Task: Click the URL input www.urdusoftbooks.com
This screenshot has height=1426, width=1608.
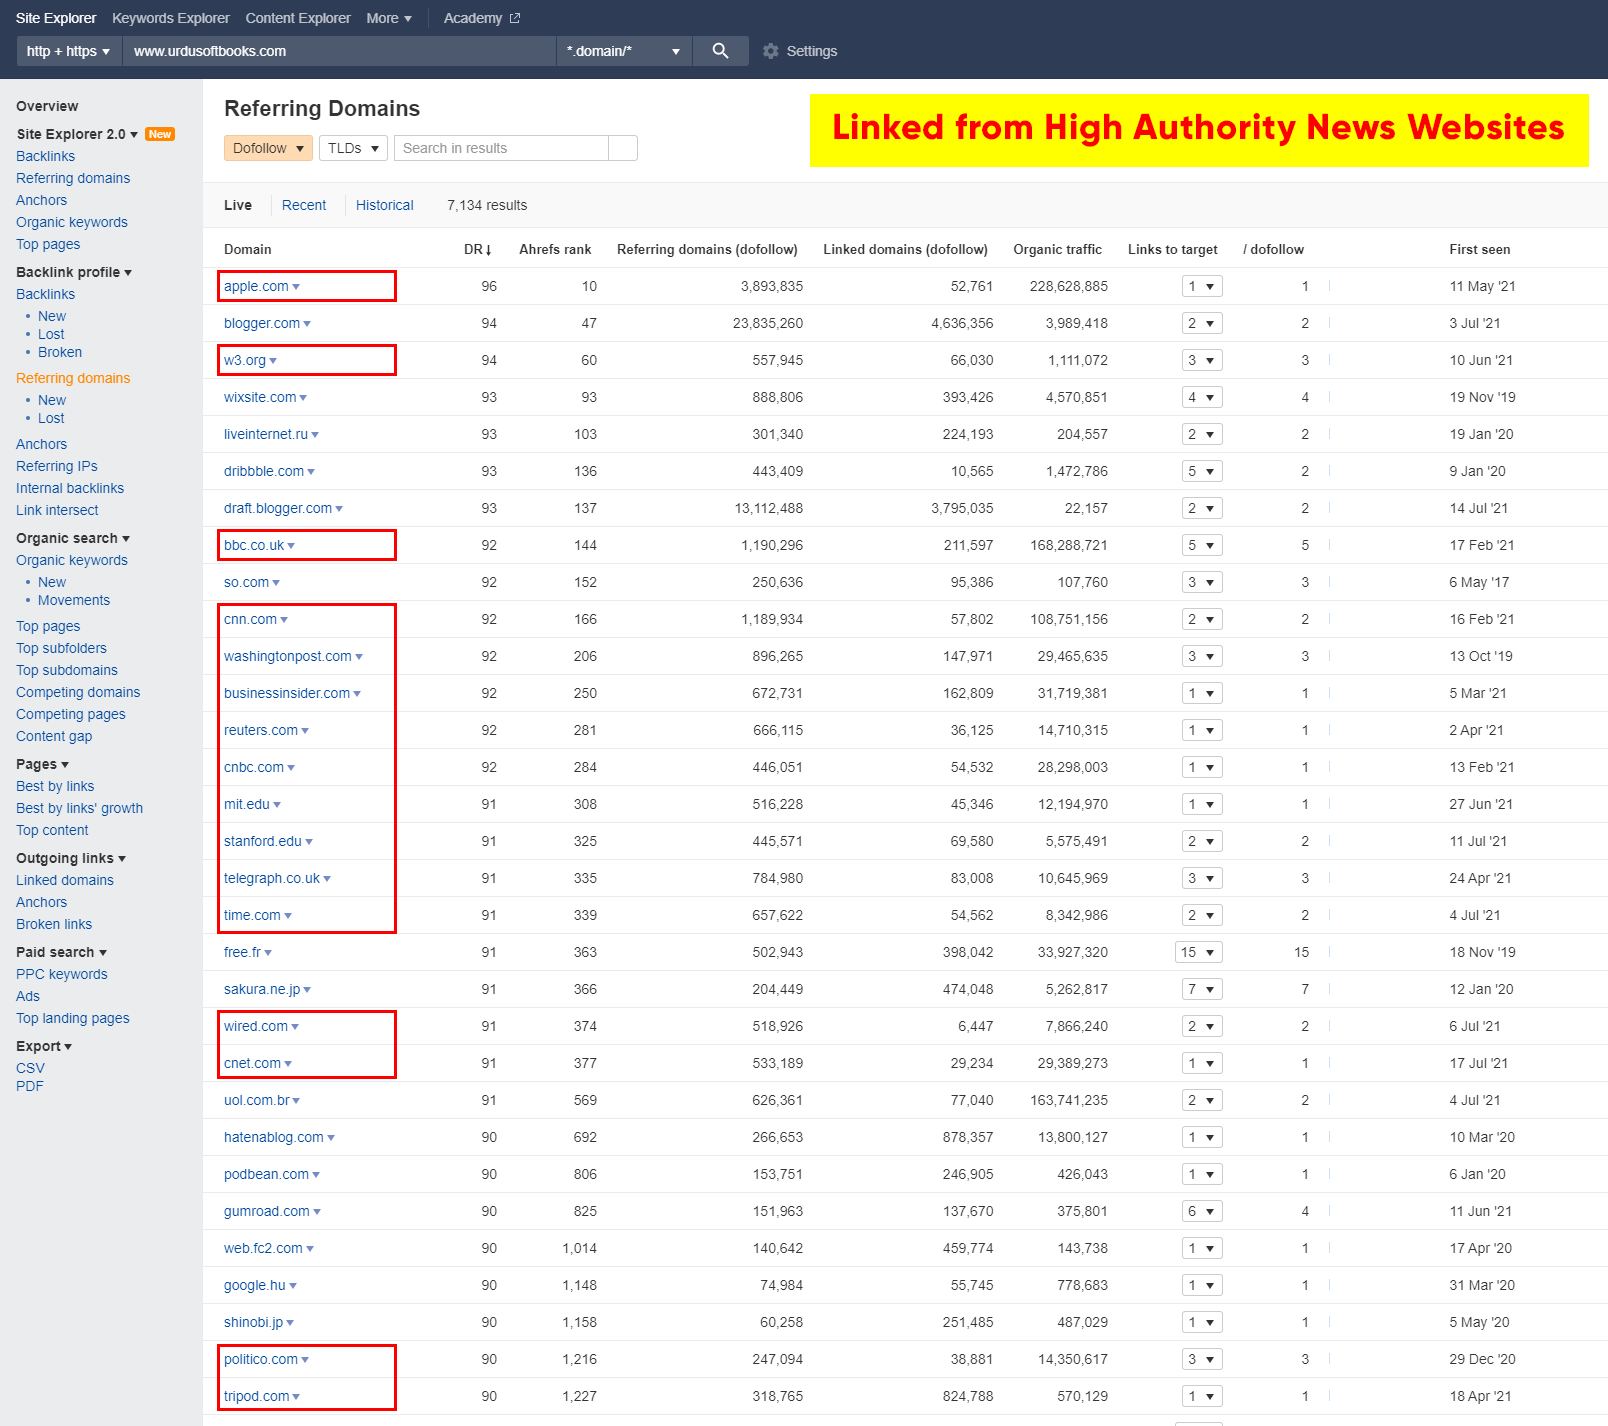Action: point(339,51)
